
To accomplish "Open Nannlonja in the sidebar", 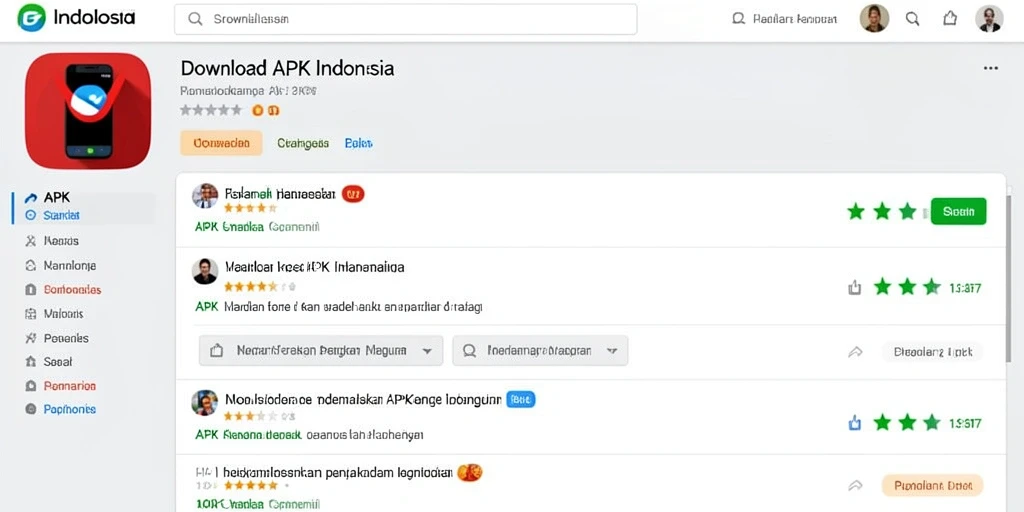I will 70,266.
